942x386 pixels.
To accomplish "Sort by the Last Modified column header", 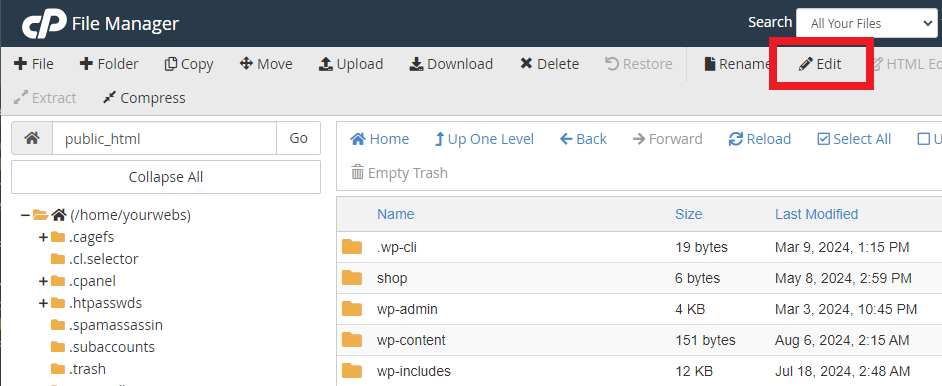I will 816,214.
